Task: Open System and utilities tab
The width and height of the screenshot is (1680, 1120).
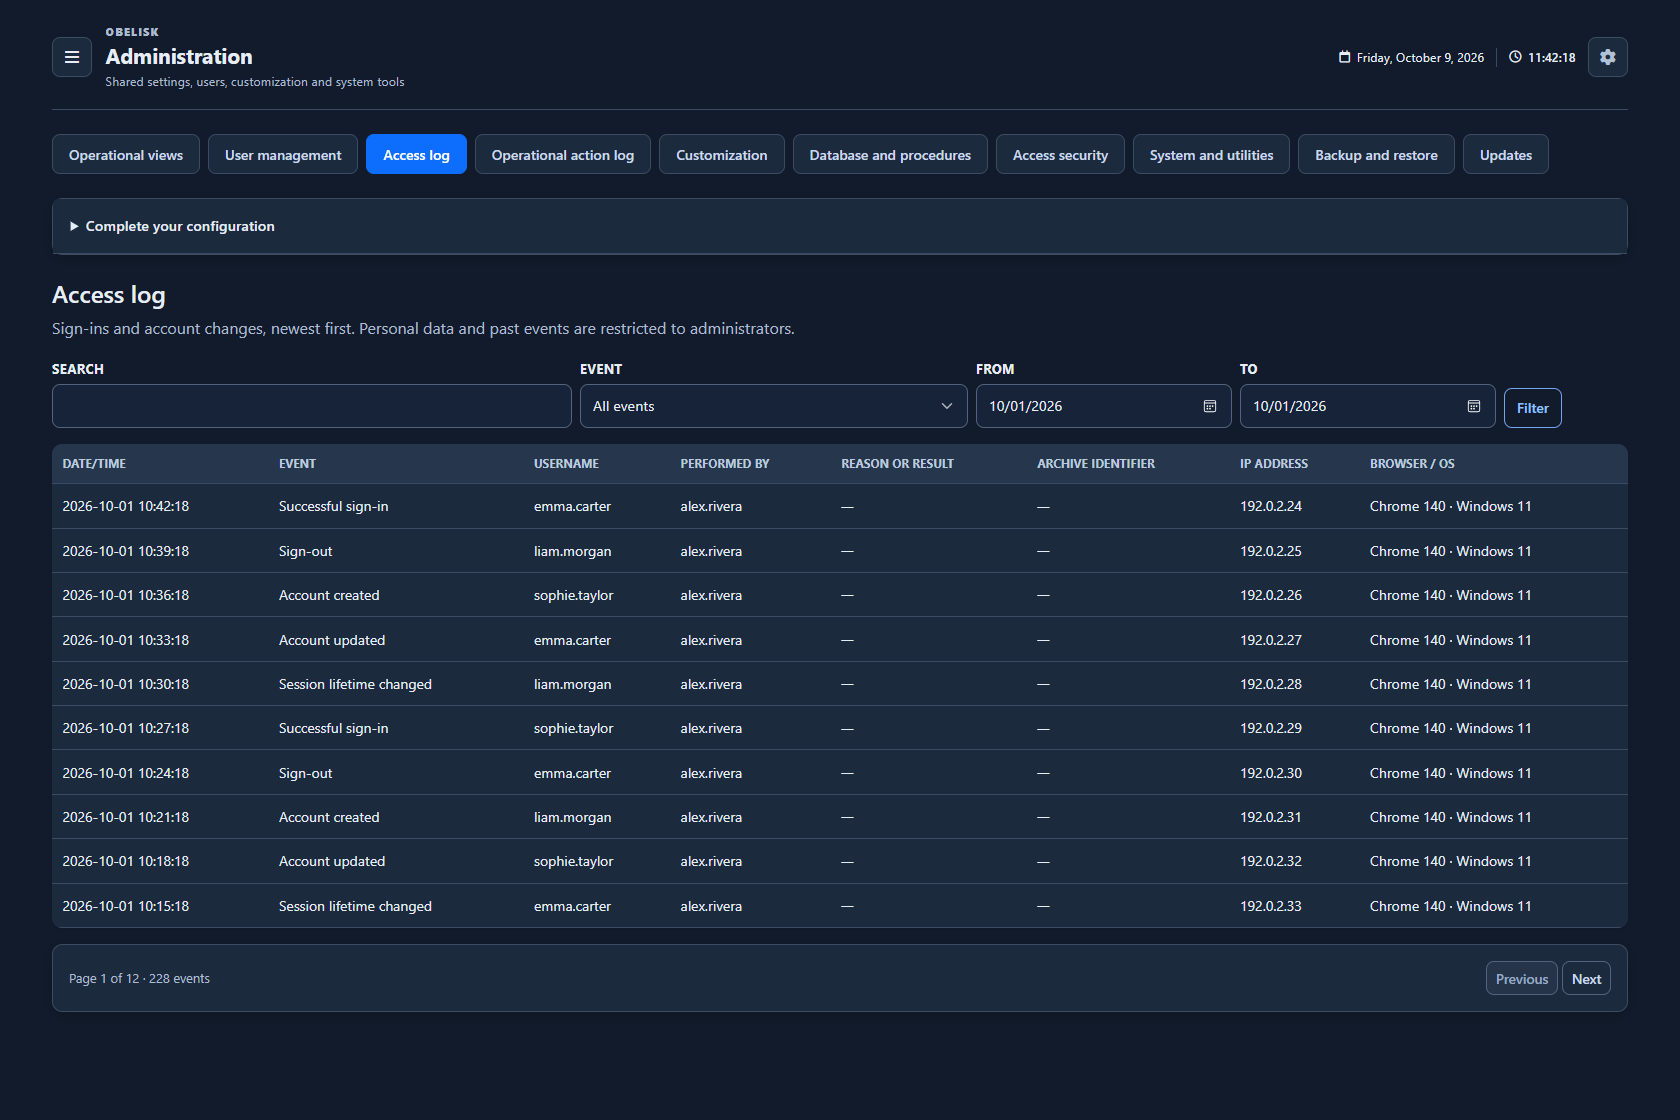Action: [1211, 154]
